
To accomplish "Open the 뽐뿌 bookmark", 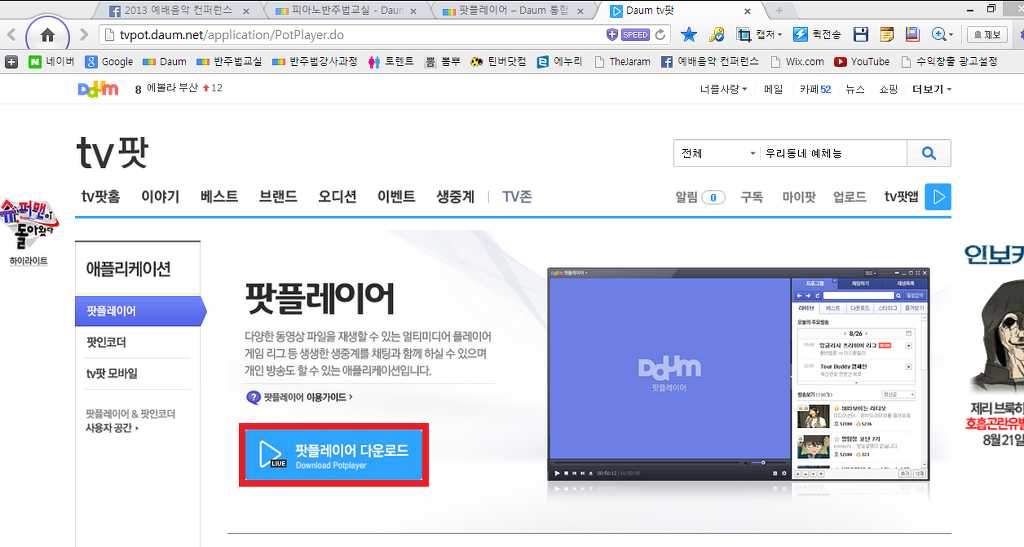I will click(x=442, y=61).
